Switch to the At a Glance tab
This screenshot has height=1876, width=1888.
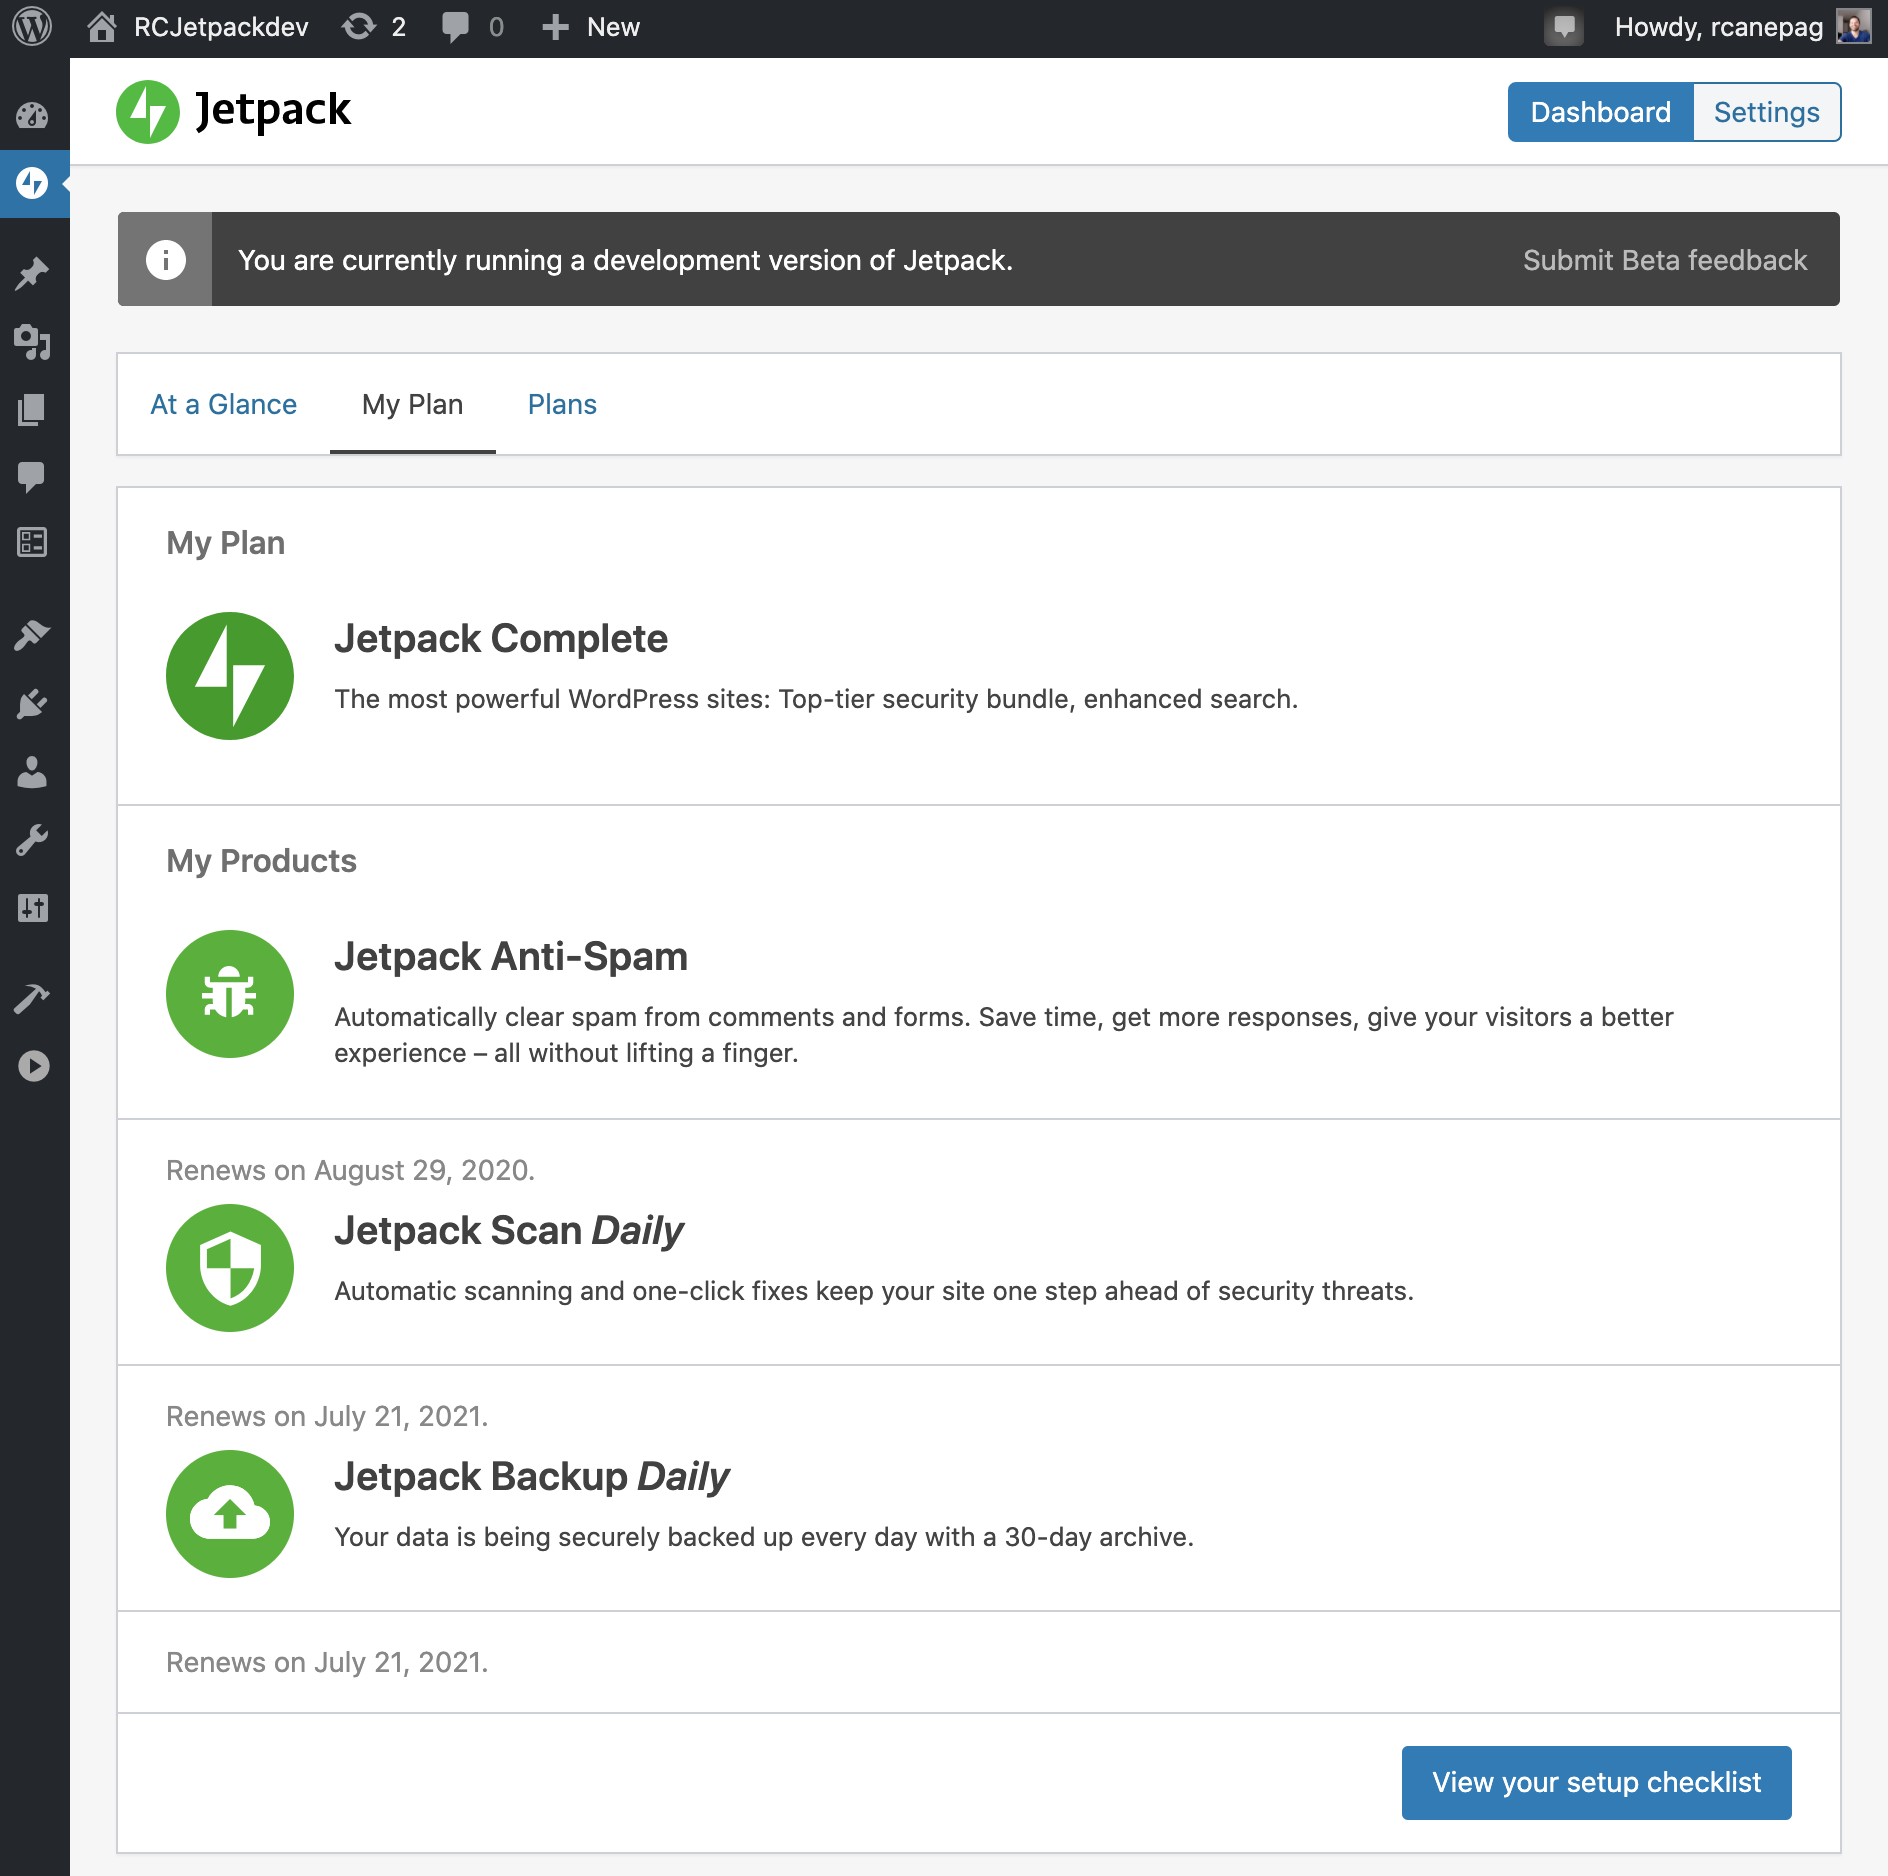(224, 404)
